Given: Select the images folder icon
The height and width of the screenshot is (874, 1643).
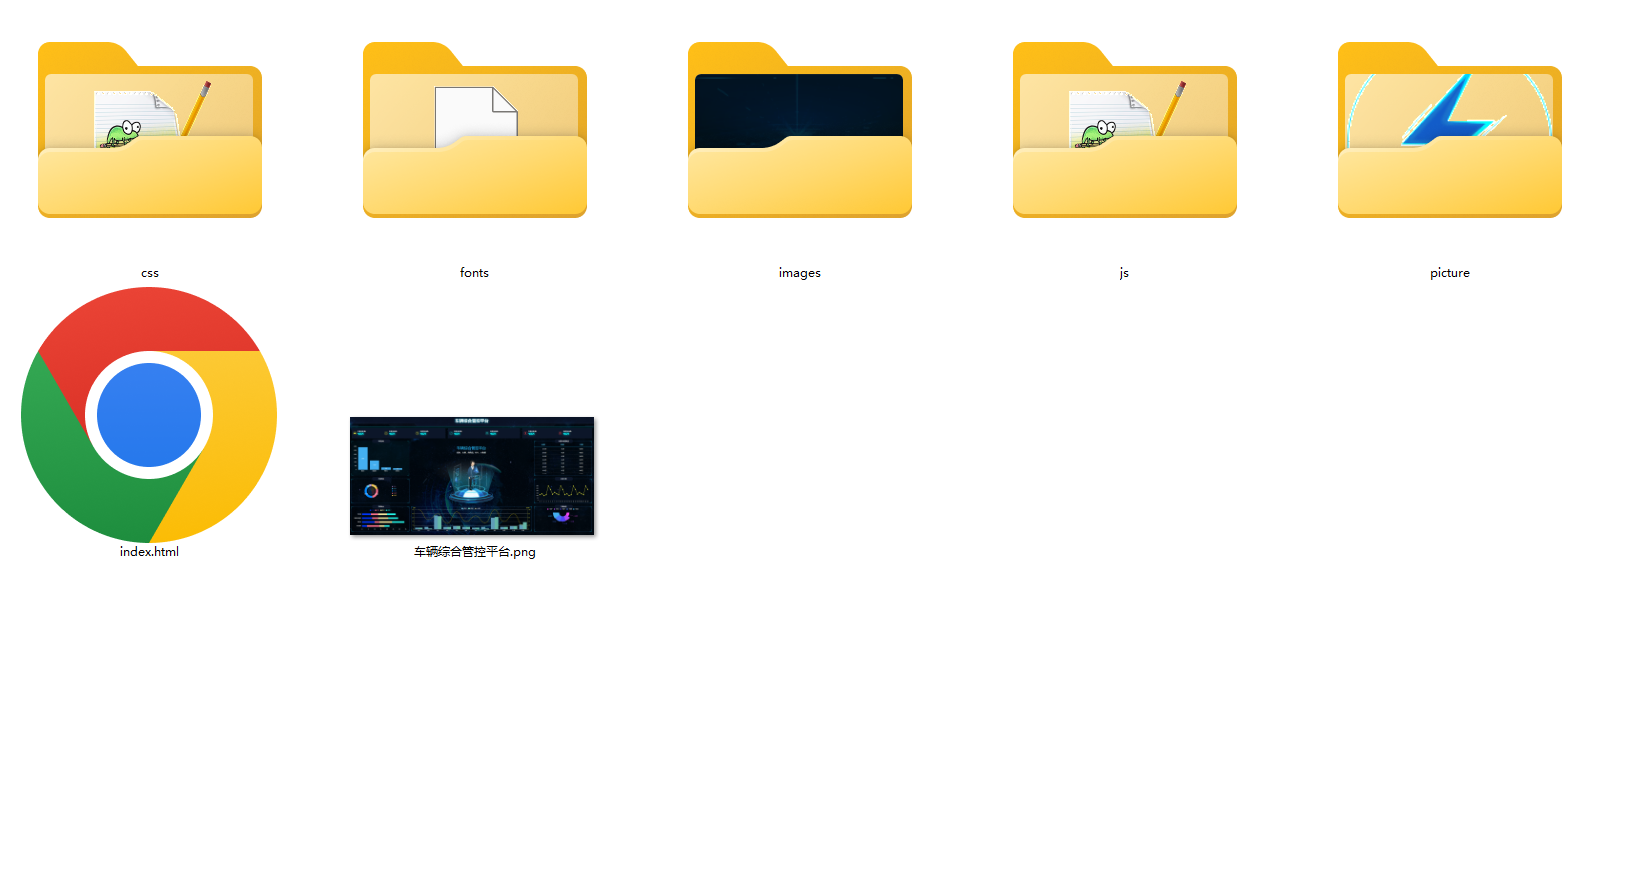Looking at the screenshot, I should click(800, 130).
